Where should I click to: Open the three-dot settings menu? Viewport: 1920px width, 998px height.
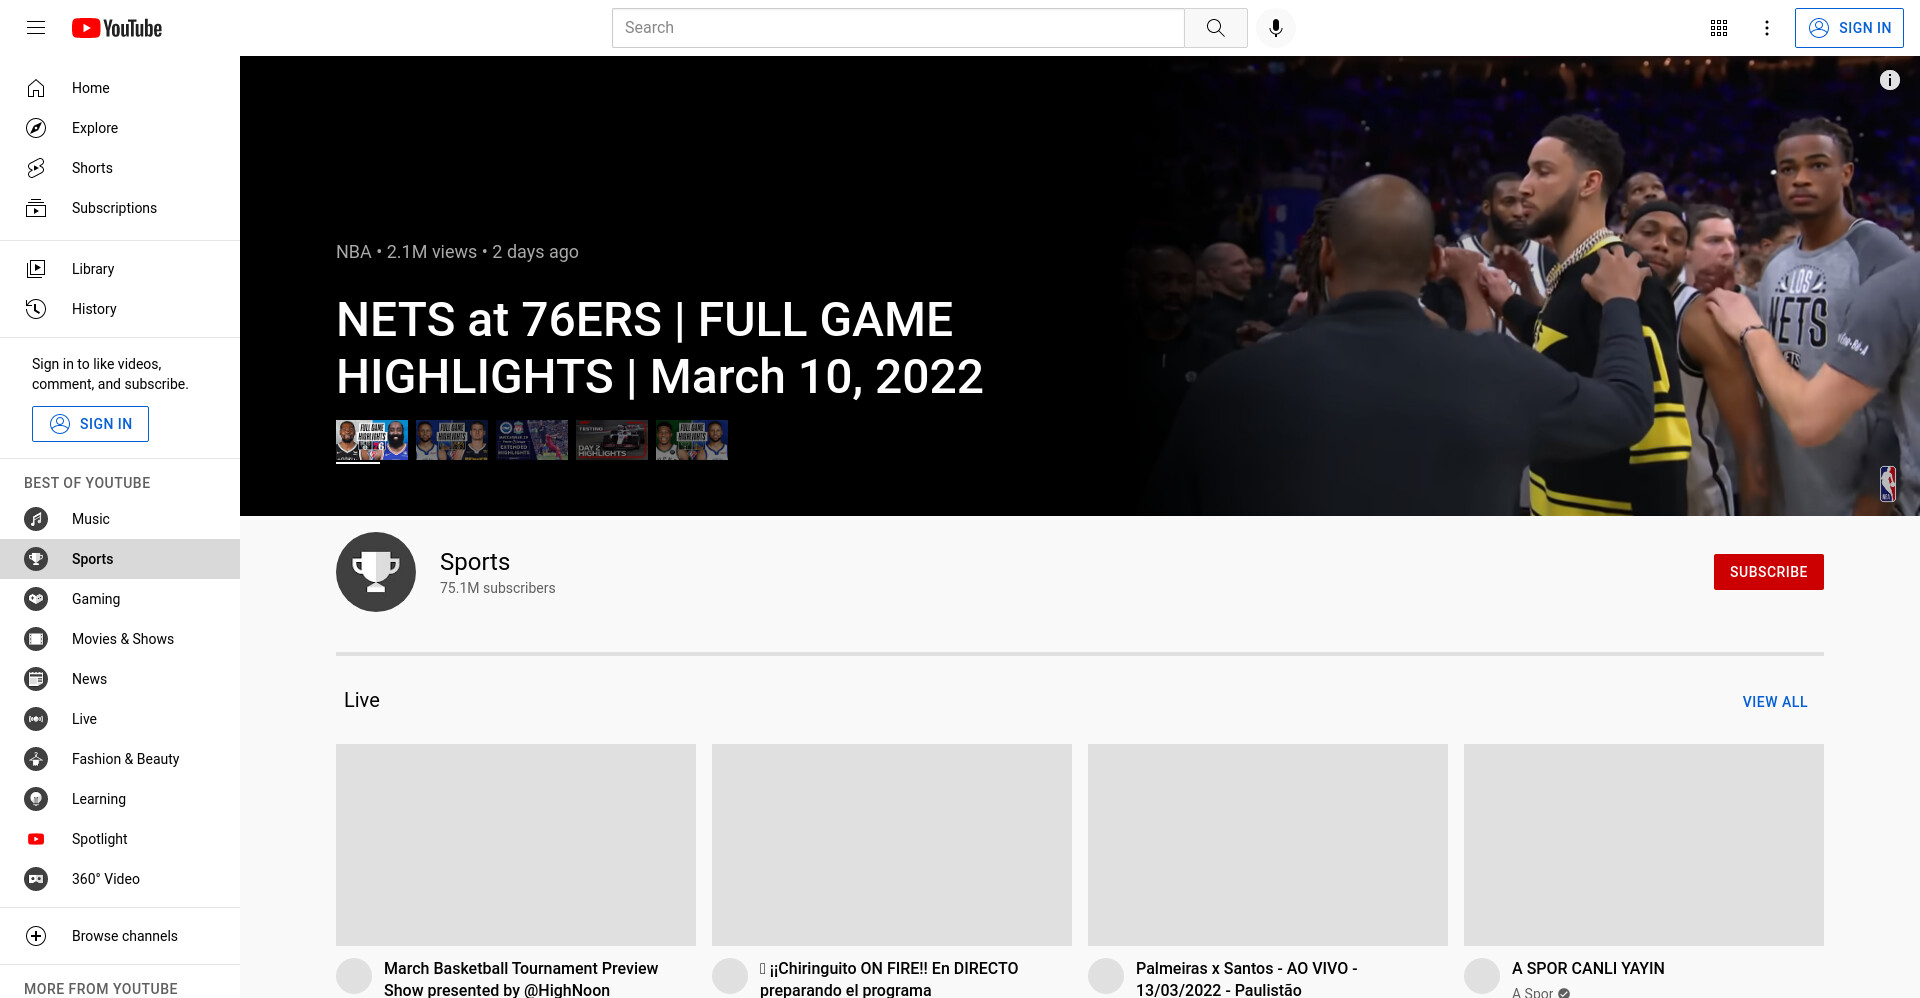1767,28
